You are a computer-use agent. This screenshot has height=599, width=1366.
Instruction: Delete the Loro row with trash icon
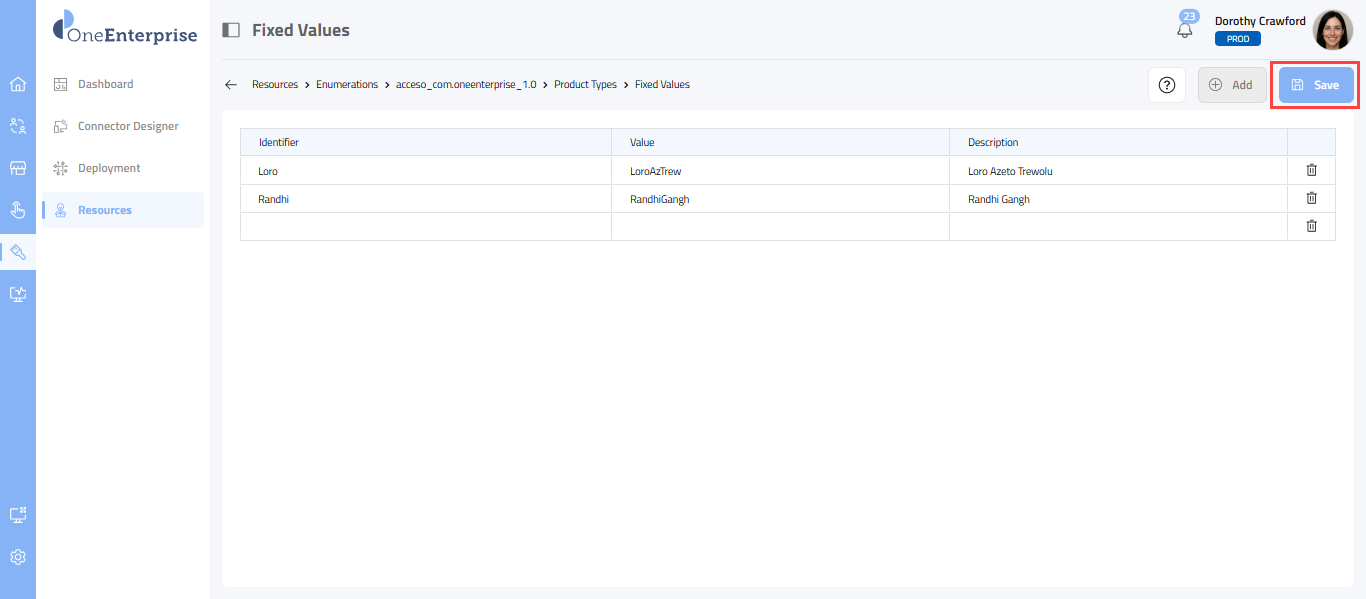coord(1311,170)
